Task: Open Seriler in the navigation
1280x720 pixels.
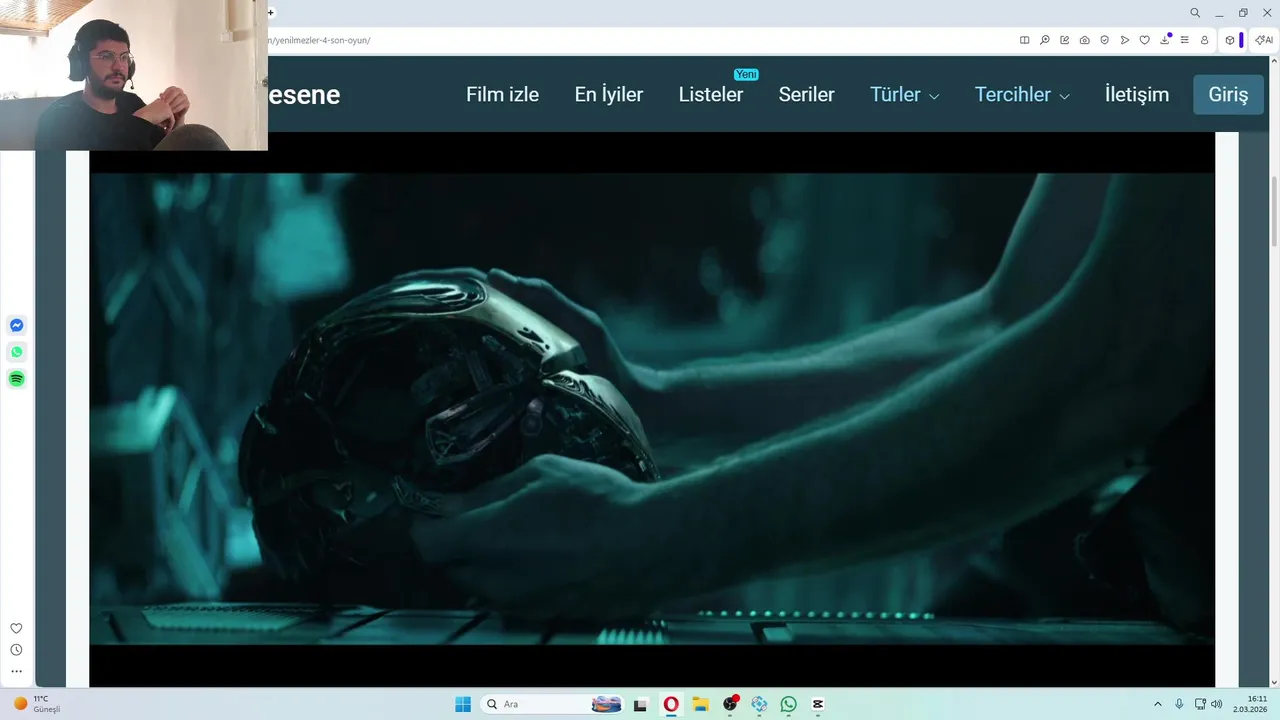Action: click(x=806, y=94)
